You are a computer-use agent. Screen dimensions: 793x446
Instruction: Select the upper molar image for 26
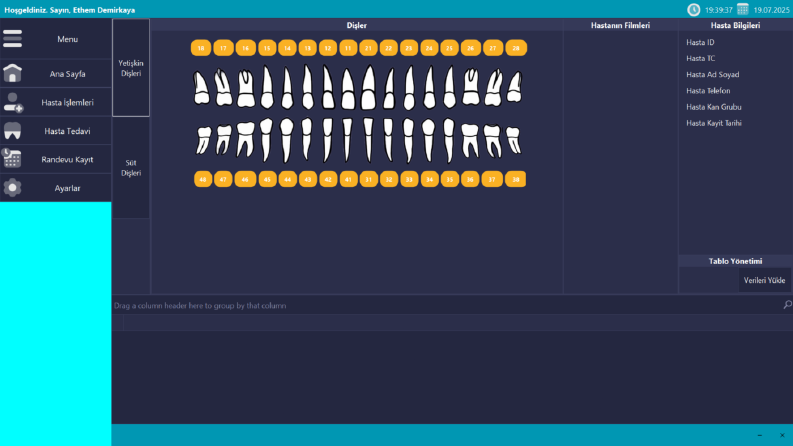pos(471,87)
